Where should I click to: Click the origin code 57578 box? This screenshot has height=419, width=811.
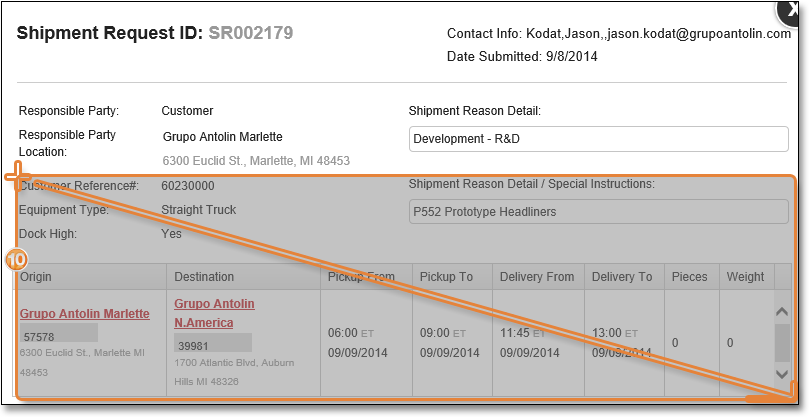[58, 337]
